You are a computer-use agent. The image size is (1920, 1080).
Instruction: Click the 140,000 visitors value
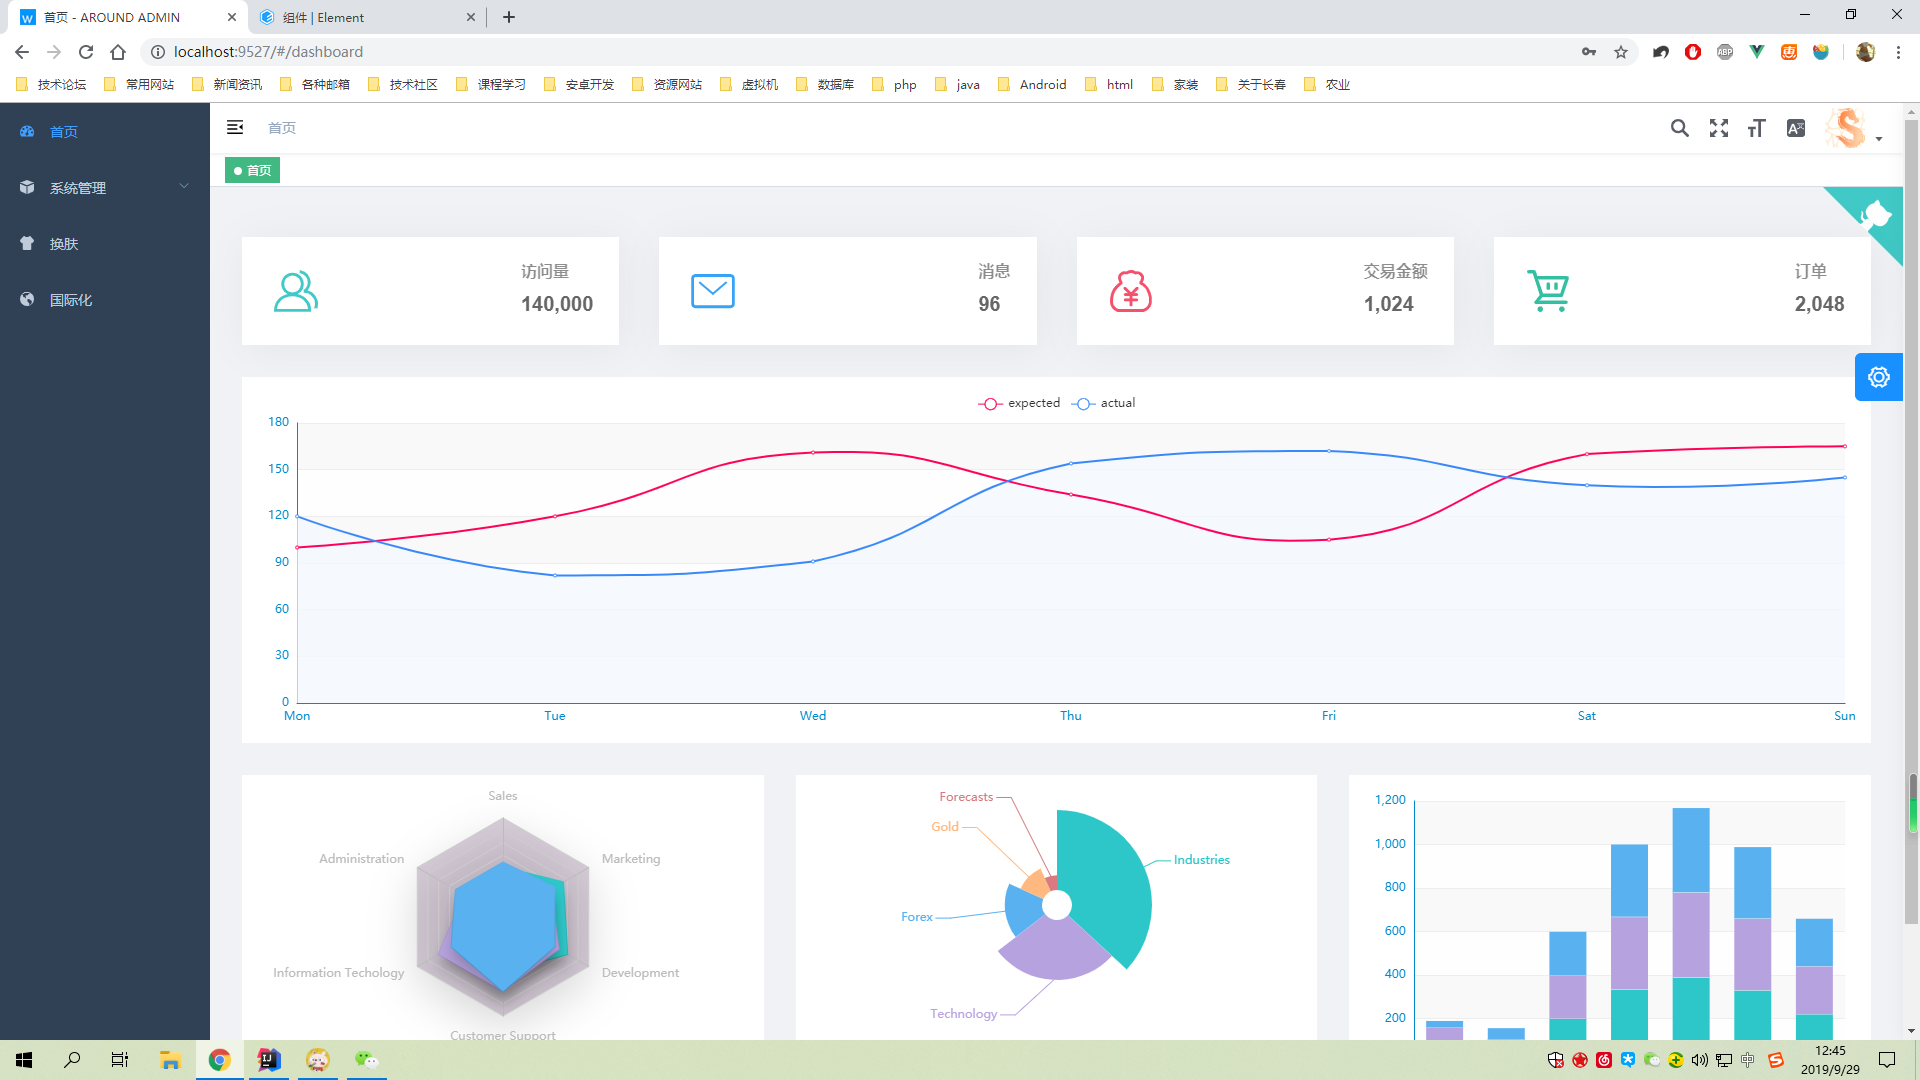coord(557,304)
